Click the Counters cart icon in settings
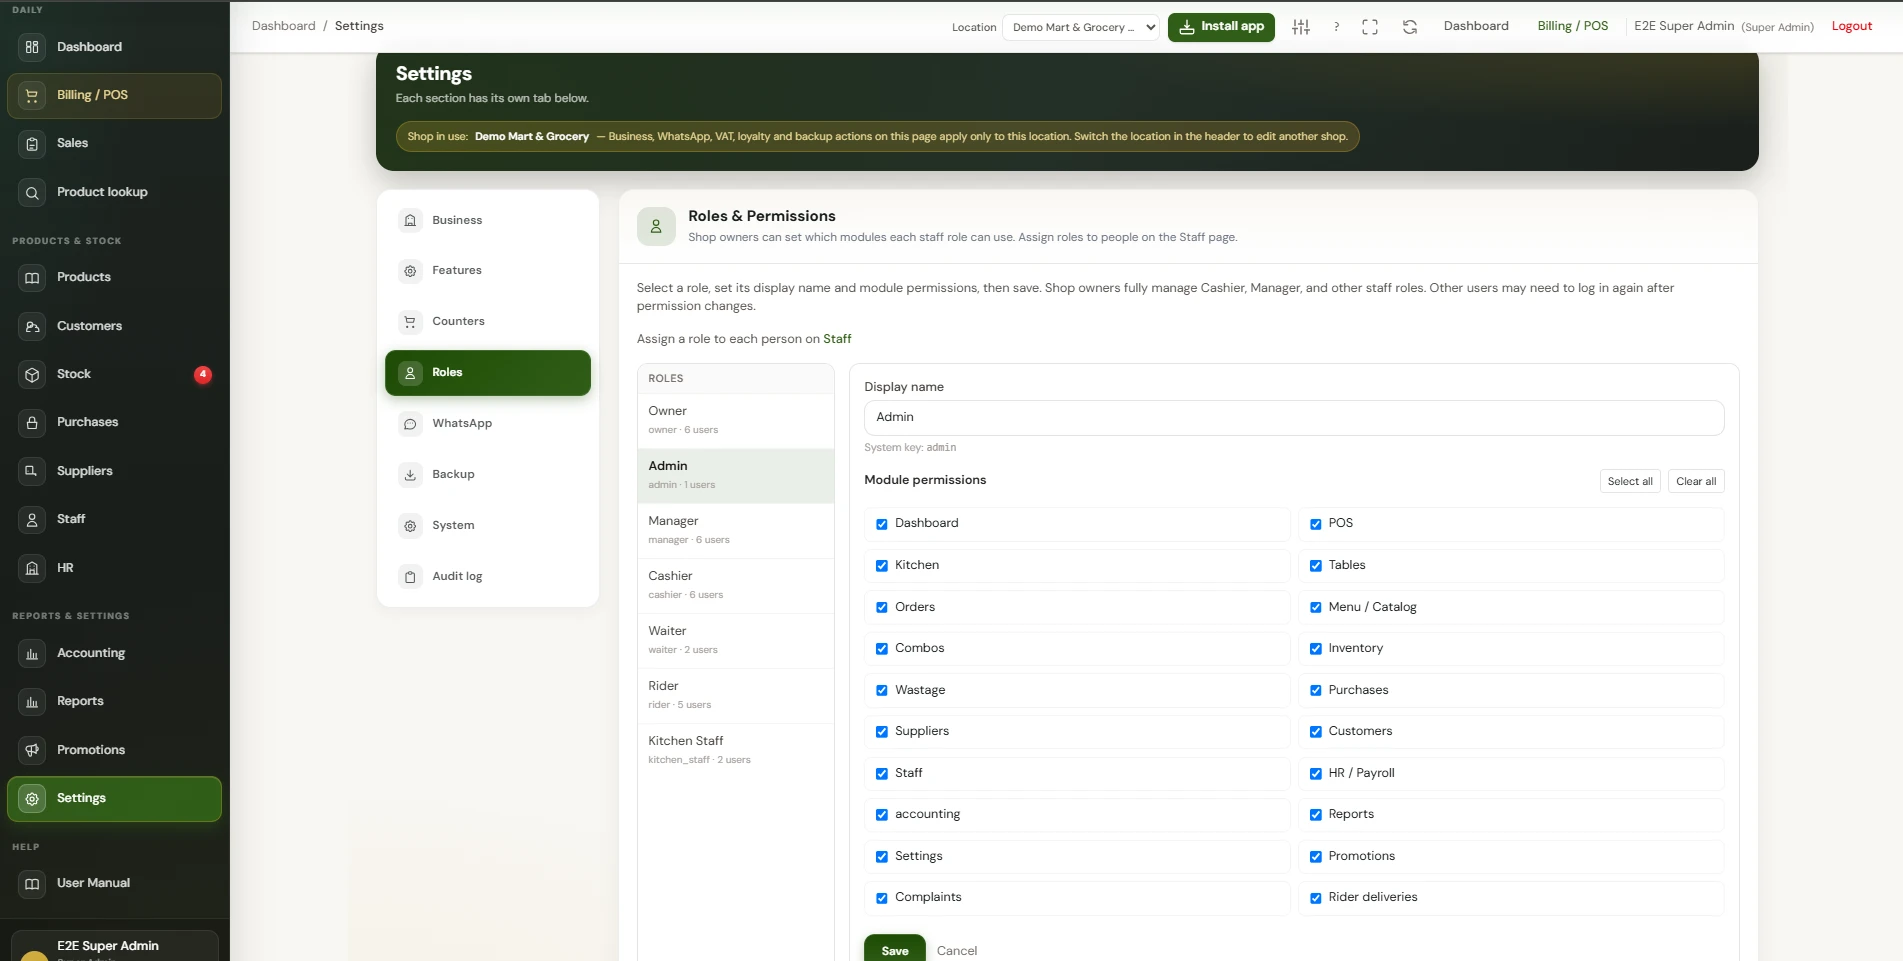The height and width of the screenshot is (961, 1903). click(x=410, y=322)
